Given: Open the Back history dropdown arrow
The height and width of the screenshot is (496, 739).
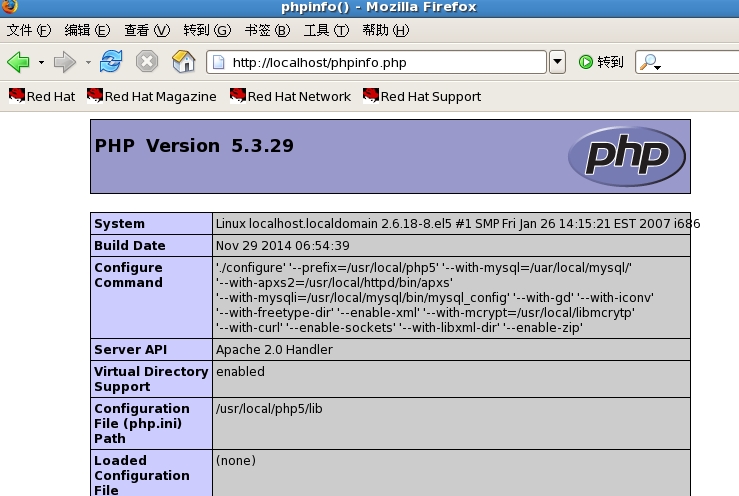Looking at the screenshot, I should point(41,62).
